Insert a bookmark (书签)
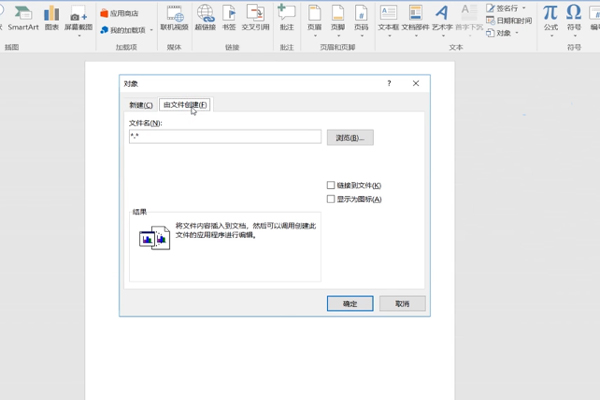This screenshot has height=400, width=600. pos(229,18)
